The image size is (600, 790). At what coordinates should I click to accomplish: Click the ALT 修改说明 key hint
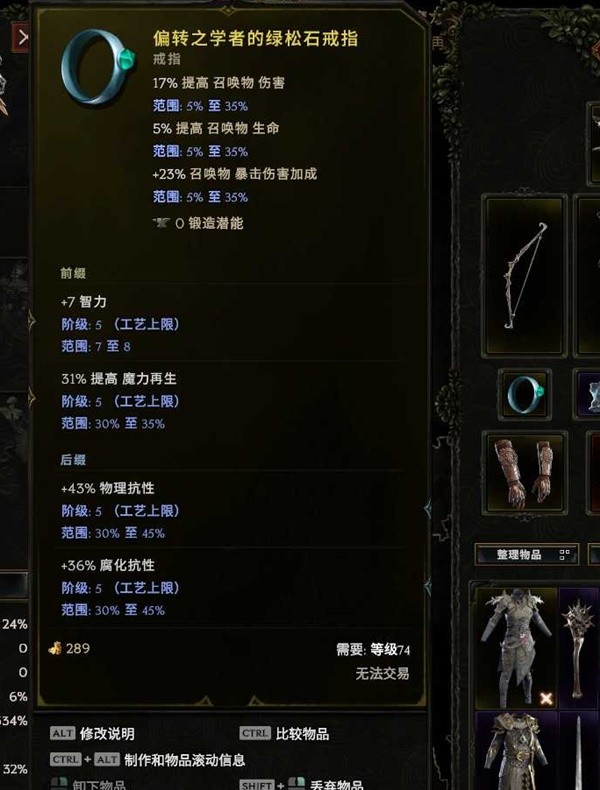(x=92, y=733)
